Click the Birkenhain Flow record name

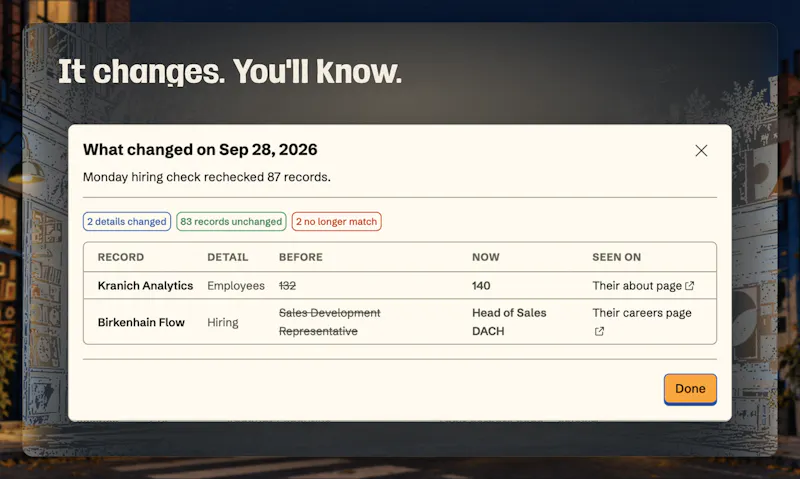coord(141,322)
